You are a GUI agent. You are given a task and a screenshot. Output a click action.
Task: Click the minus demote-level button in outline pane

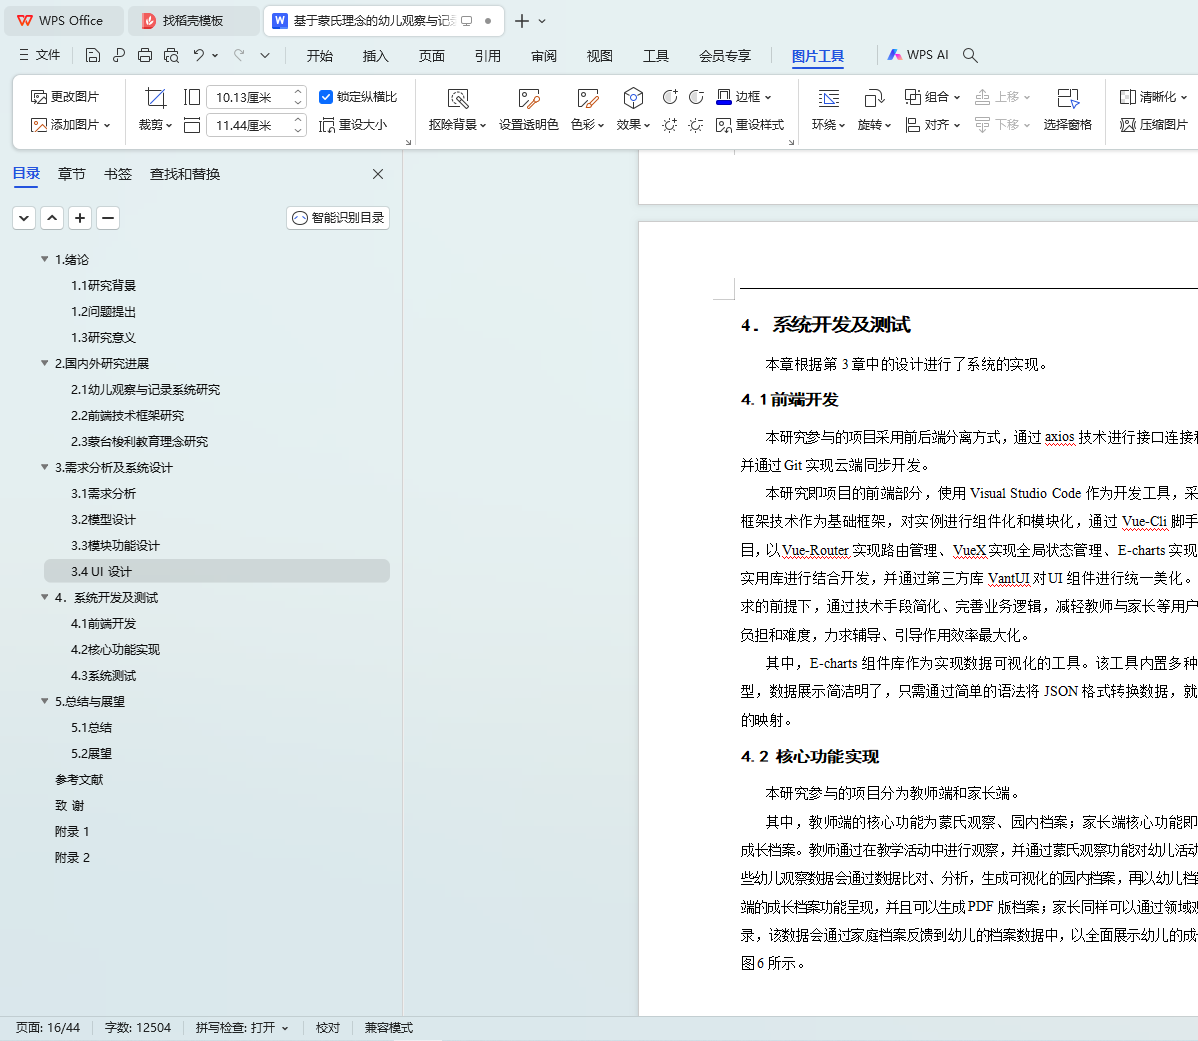tap(108, 218)
